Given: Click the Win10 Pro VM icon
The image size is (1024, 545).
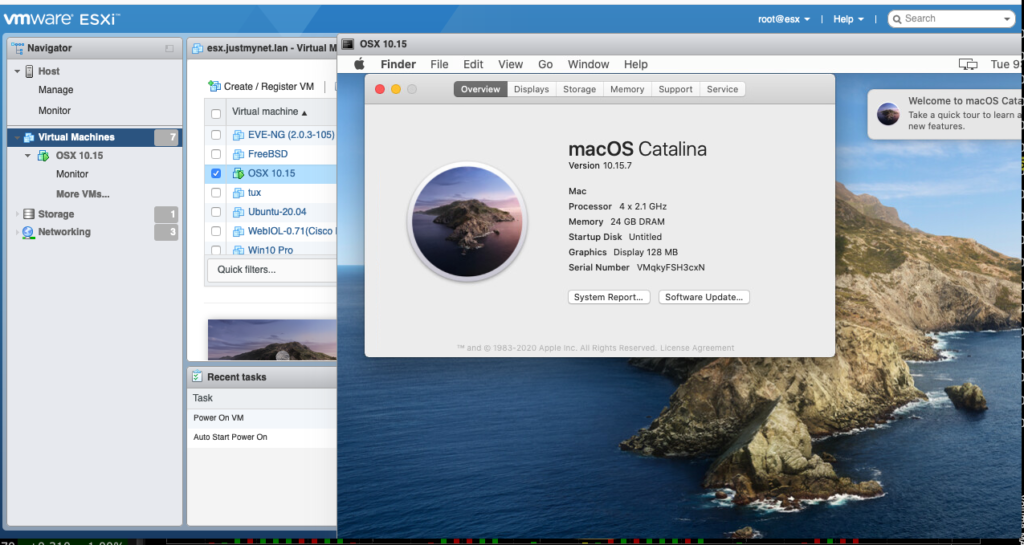Looking at the screenshot, I should 238,250.
